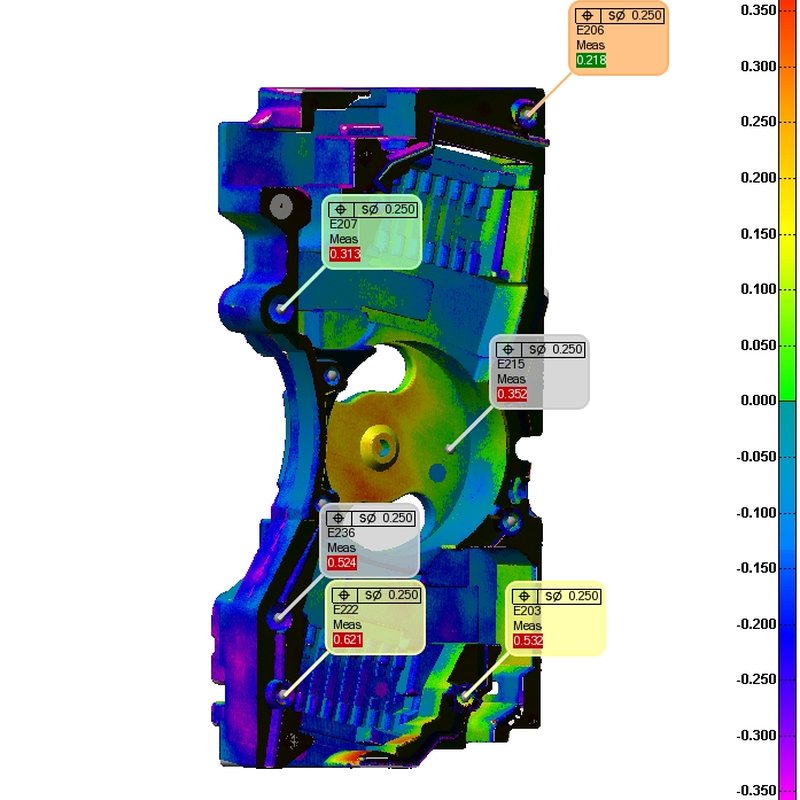Select the red measured value 0.532
Screen dimensions: 800x800
[x=528, y=641]
